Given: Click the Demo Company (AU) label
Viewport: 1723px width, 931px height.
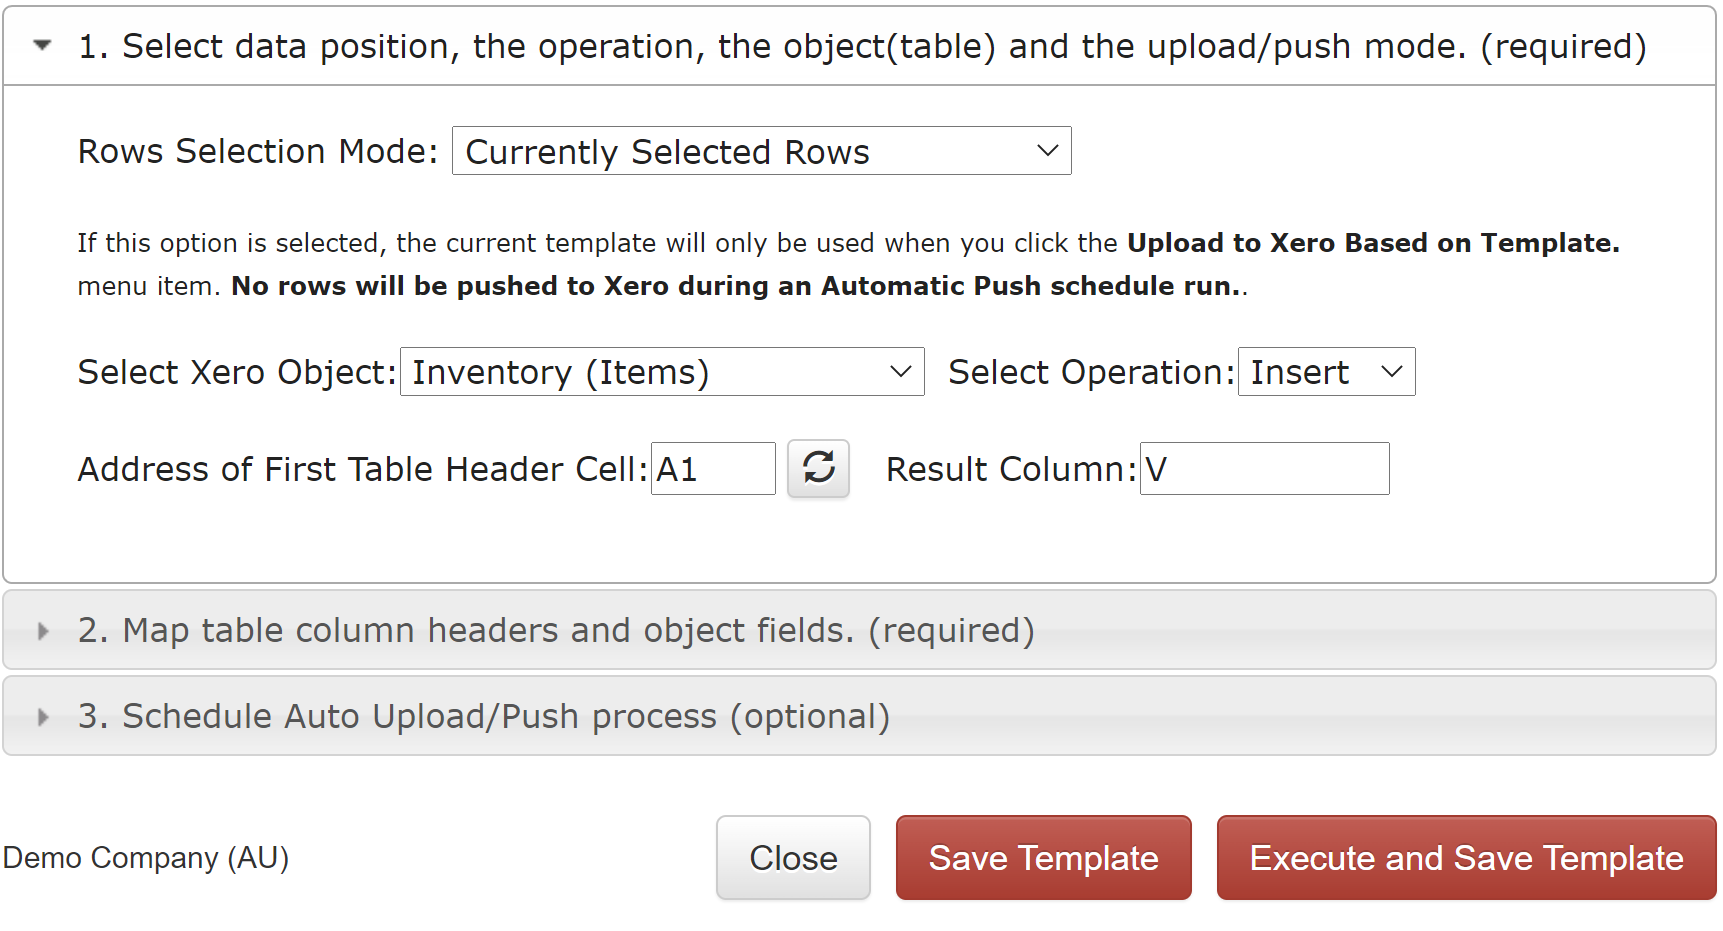Looking at the screenshot, I should 146,858.
